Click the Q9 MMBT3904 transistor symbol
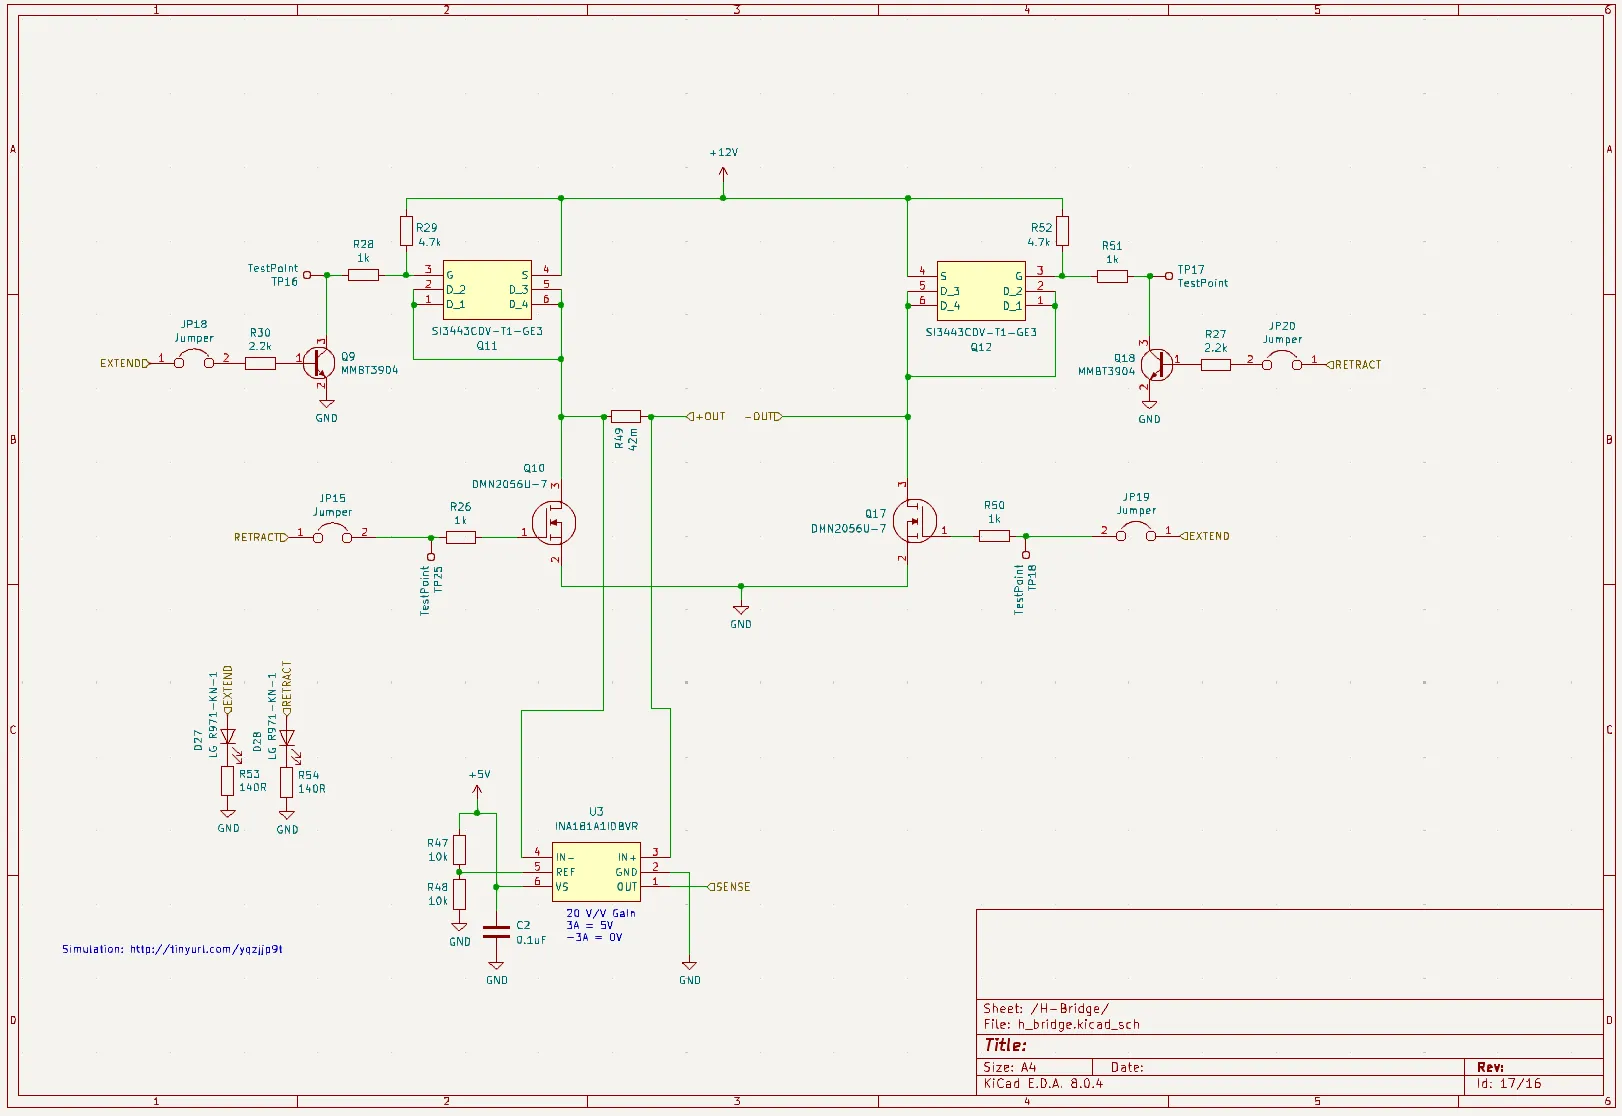Image resolution: width=1622 pixels, height=1116 pixels. click(318, 363)
